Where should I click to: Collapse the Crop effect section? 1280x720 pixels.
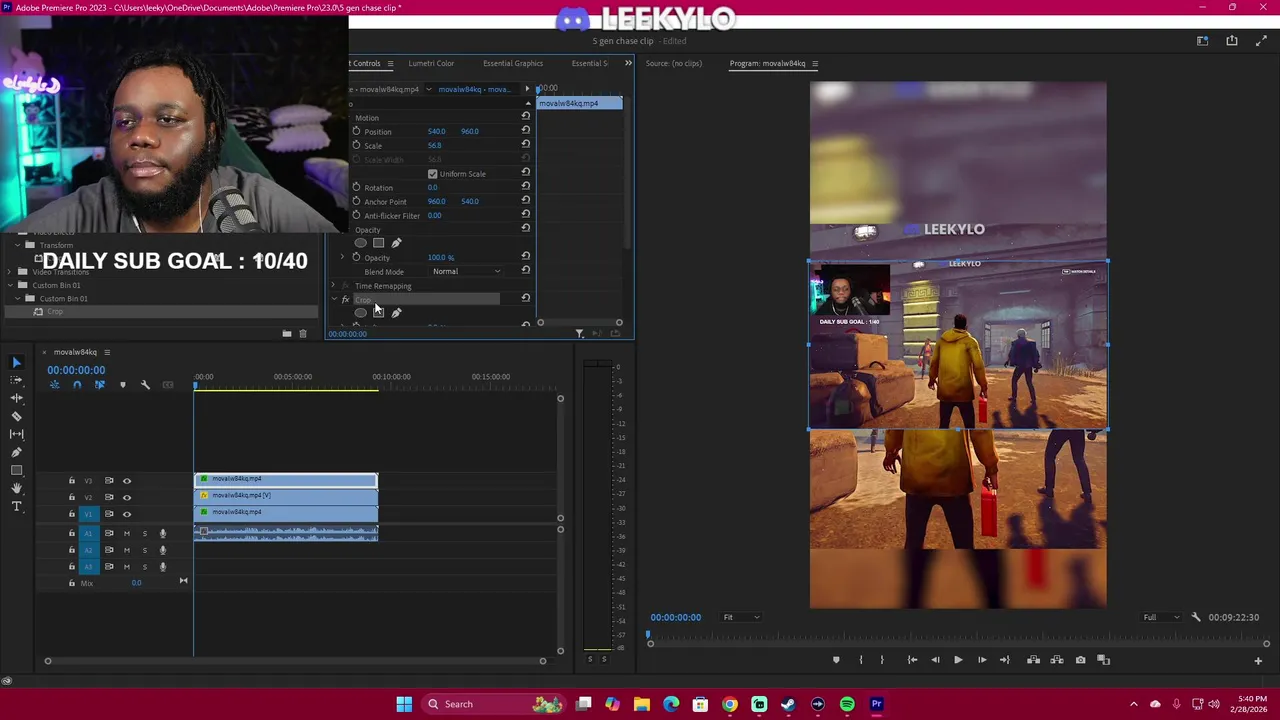coord(333,299)
